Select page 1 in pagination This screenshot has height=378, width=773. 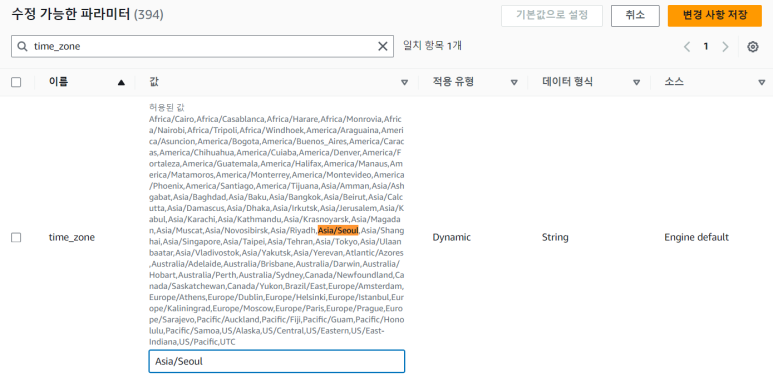click(x=705, y=47)
